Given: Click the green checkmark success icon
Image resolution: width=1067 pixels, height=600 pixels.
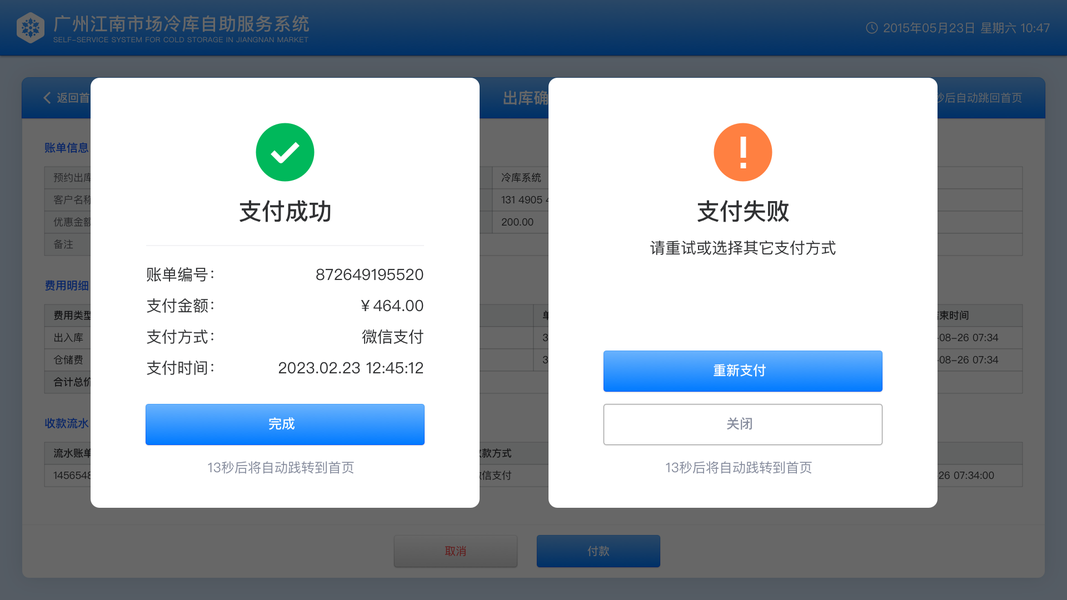Looking at the screenshot, I should coord(284,152).
